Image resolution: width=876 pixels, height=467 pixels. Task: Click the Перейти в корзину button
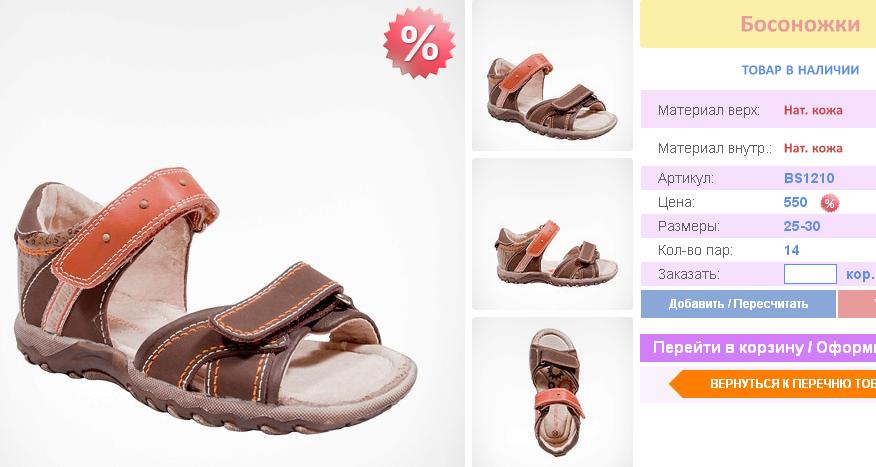(758, 348)
